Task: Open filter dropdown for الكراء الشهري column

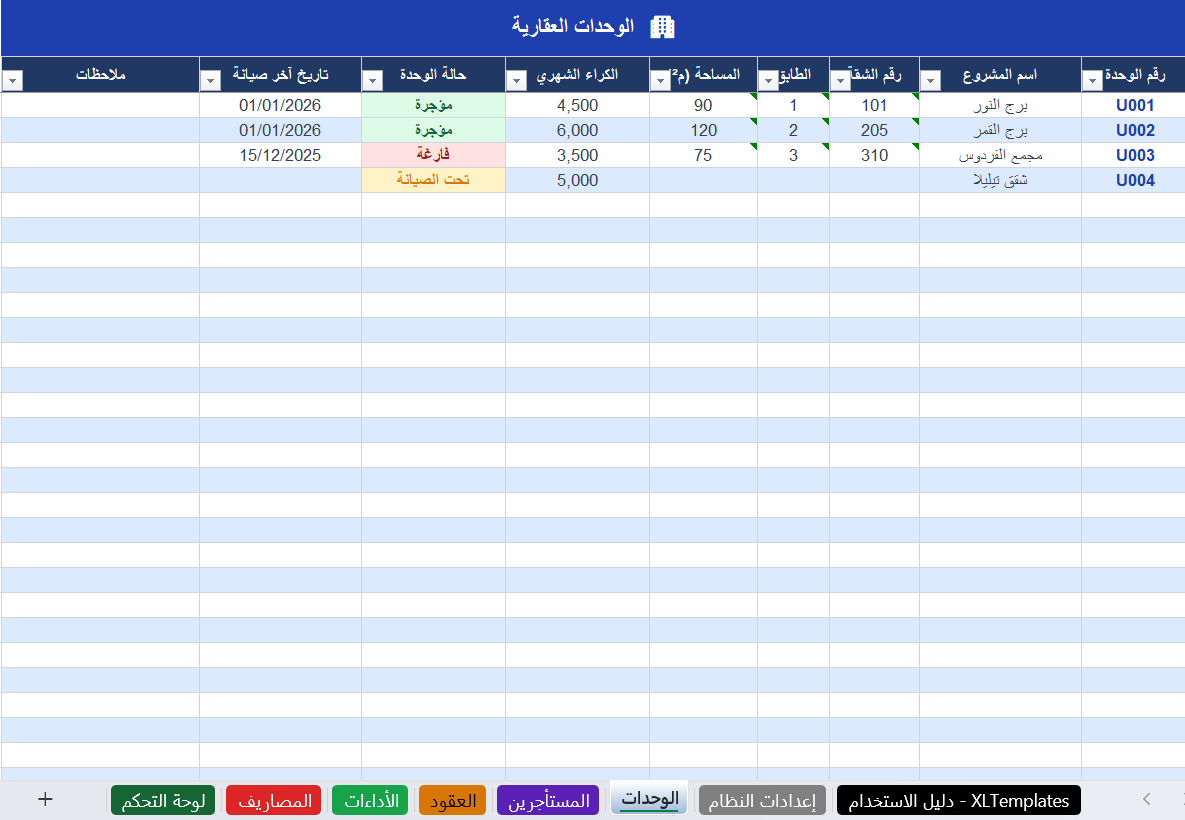Action: [x=516, y=80]
